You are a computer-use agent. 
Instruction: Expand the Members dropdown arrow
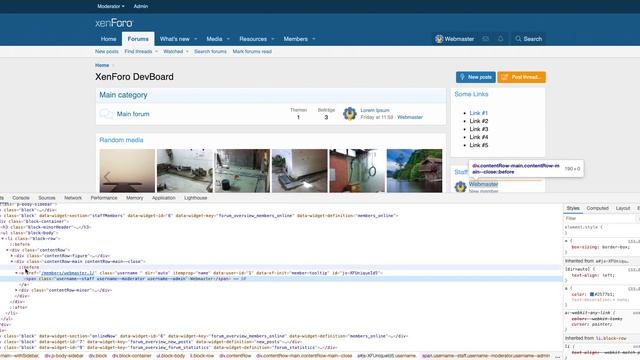tap(314, 39)
